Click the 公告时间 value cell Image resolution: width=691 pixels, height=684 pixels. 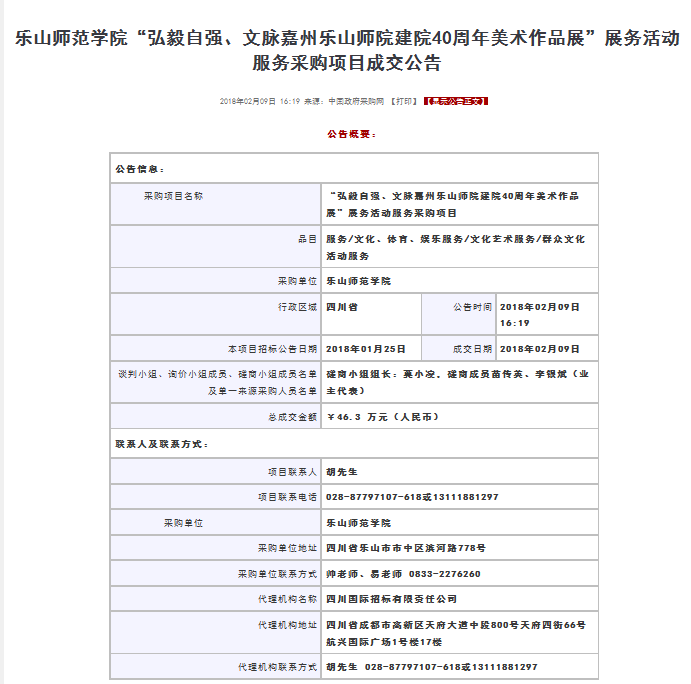(539, 314)
